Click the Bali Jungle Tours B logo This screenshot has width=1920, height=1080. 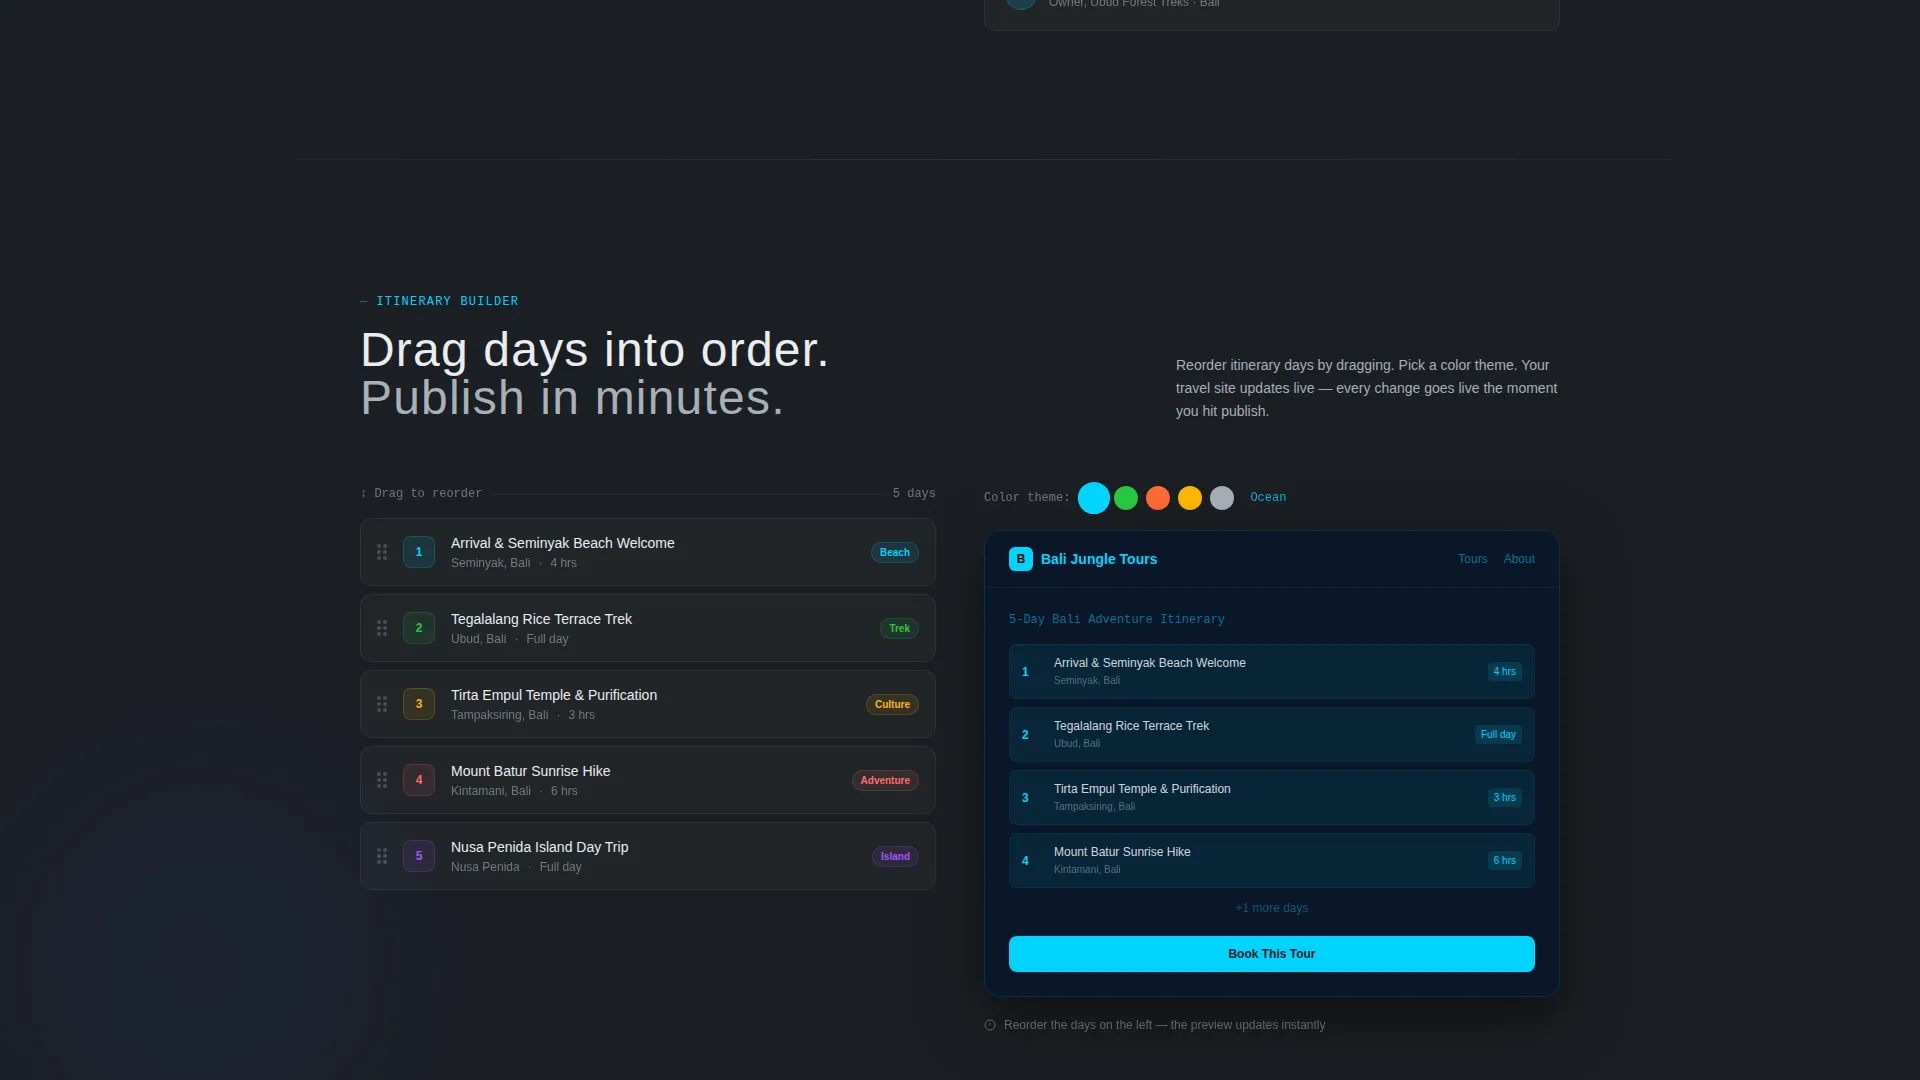point(1020,559)
